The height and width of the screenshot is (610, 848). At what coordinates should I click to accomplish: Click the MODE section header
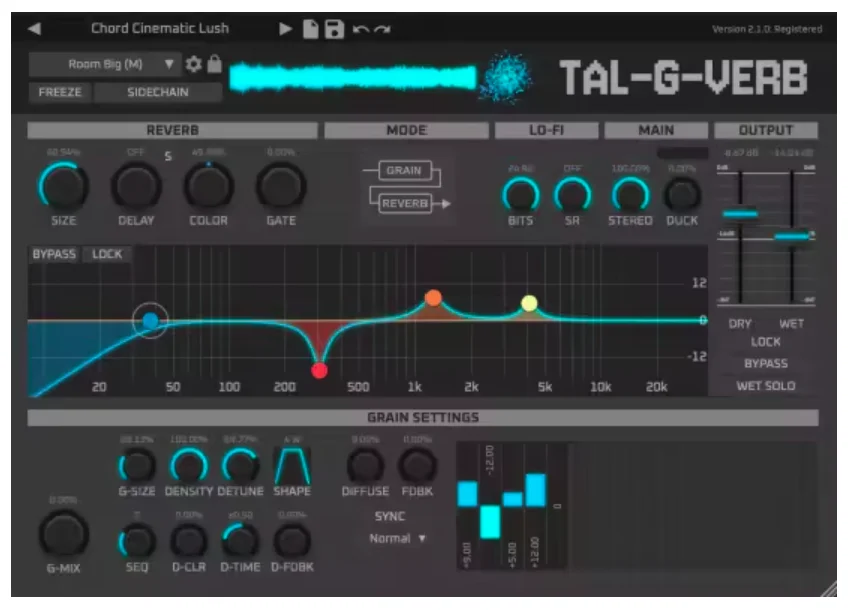click(x=406, y=130)
